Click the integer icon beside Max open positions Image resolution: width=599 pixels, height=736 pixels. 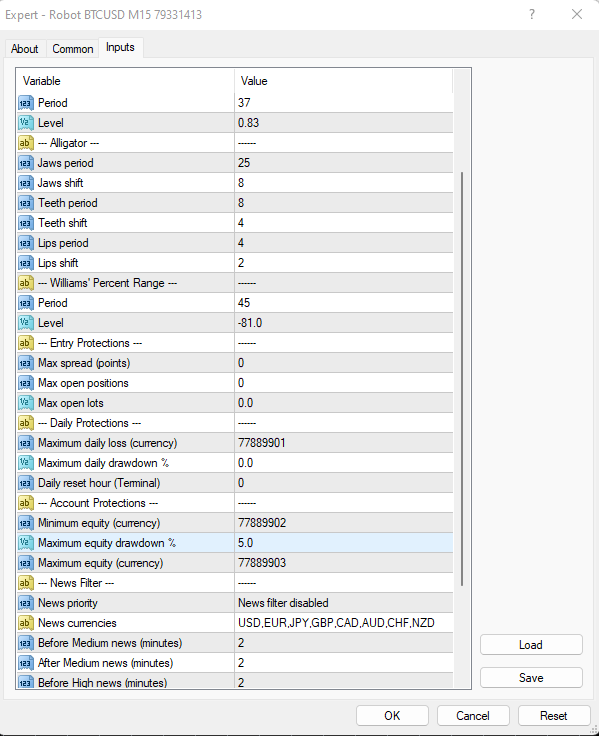26,383
